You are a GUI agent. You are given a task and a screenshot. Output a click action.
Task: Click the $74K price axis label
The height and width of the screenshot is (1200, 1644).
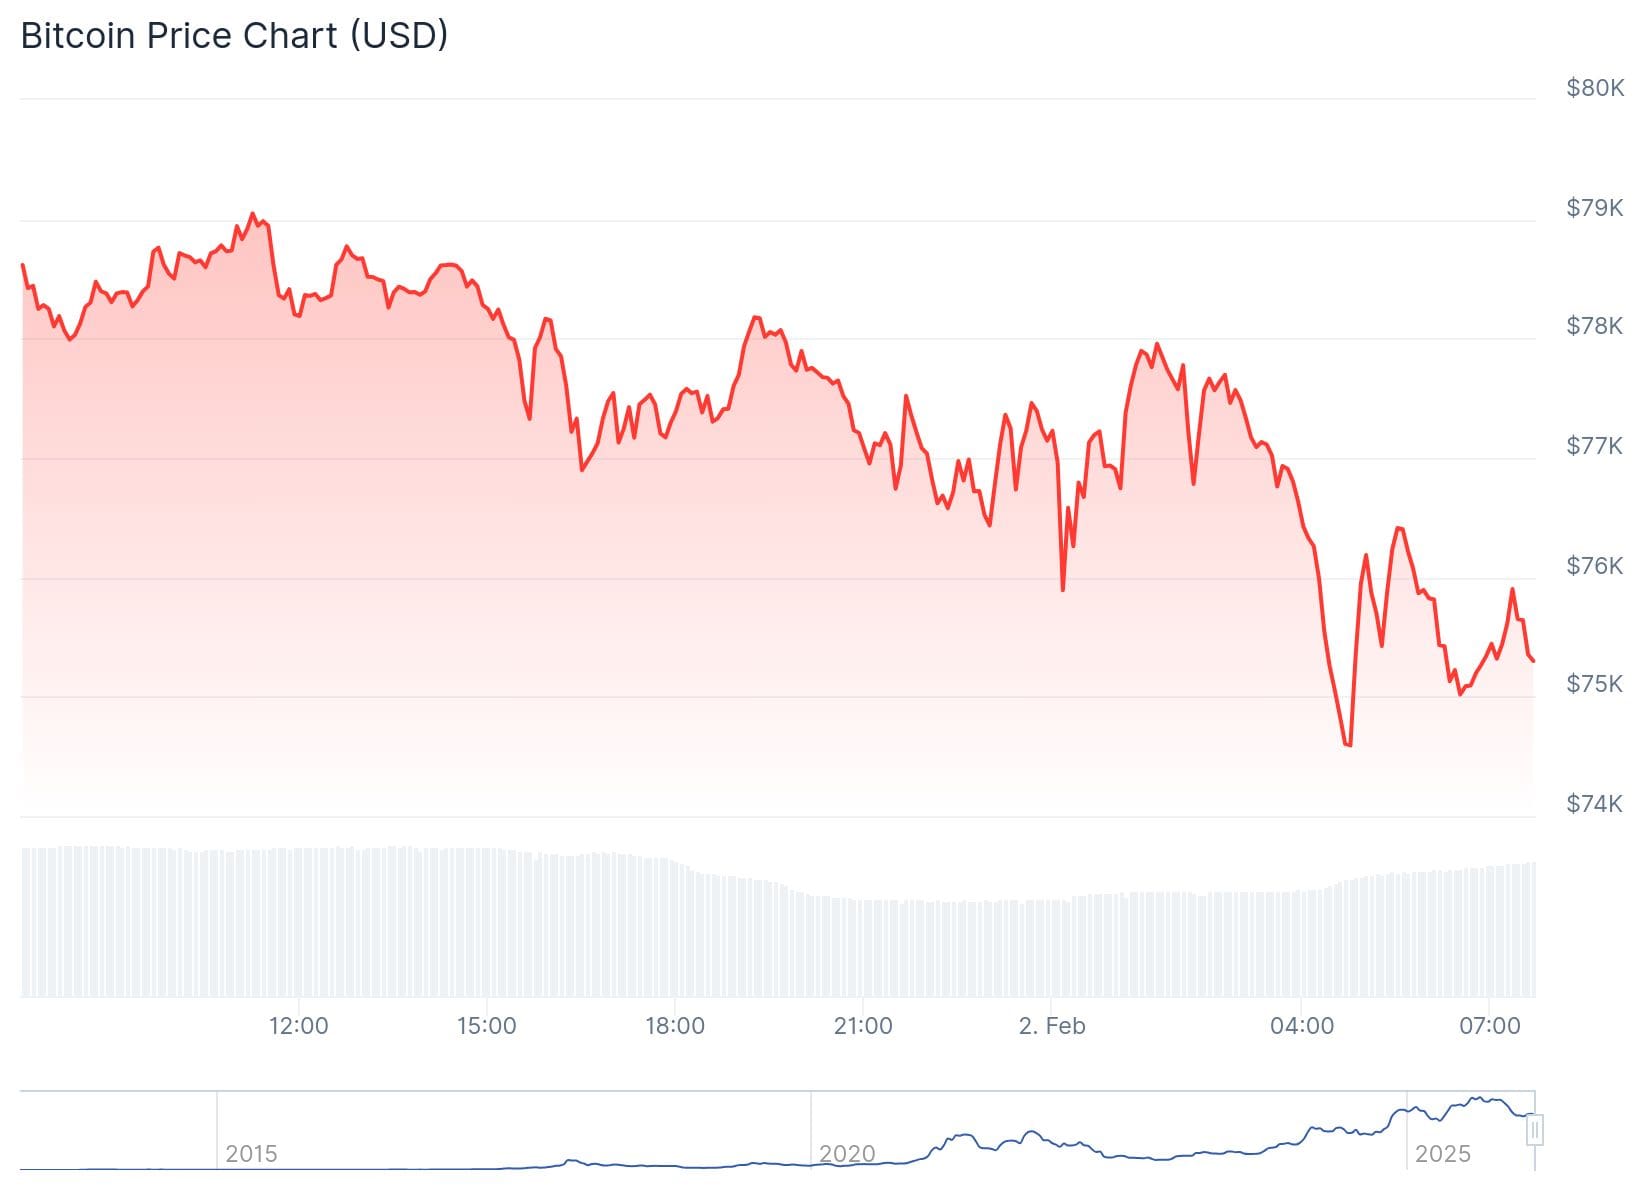click(1594, 804)
